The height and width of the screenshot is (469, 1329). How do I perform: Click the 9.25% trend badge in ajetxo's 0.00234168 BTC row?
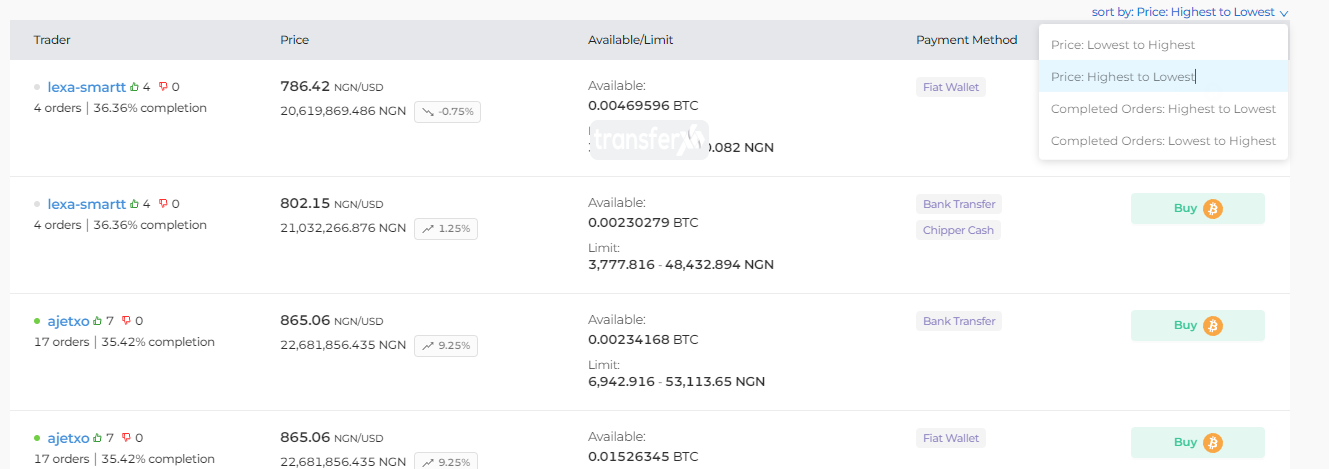coord(446,345)
